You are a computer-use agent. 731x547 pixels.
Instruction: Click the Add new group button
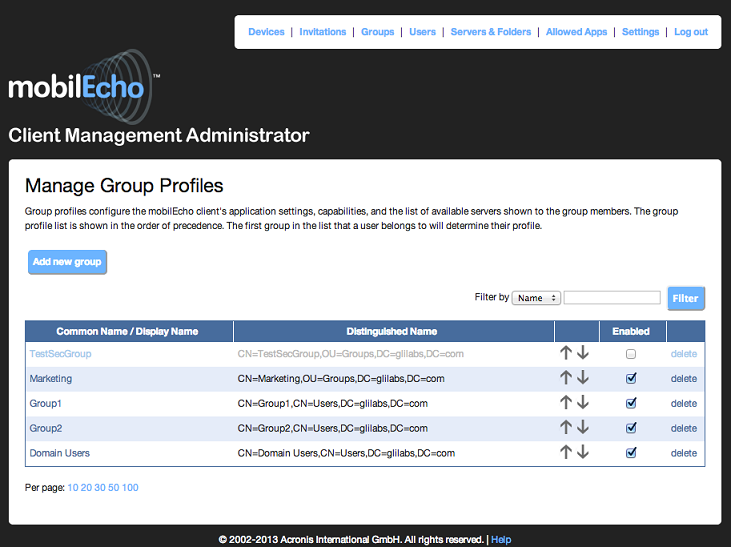coord(67,262)
